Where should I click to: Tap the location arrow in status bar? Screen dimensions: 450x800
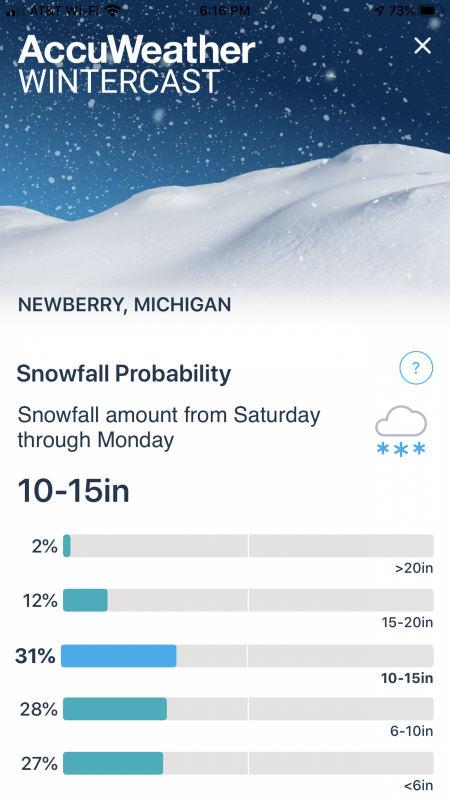click(x=379, y=10)
